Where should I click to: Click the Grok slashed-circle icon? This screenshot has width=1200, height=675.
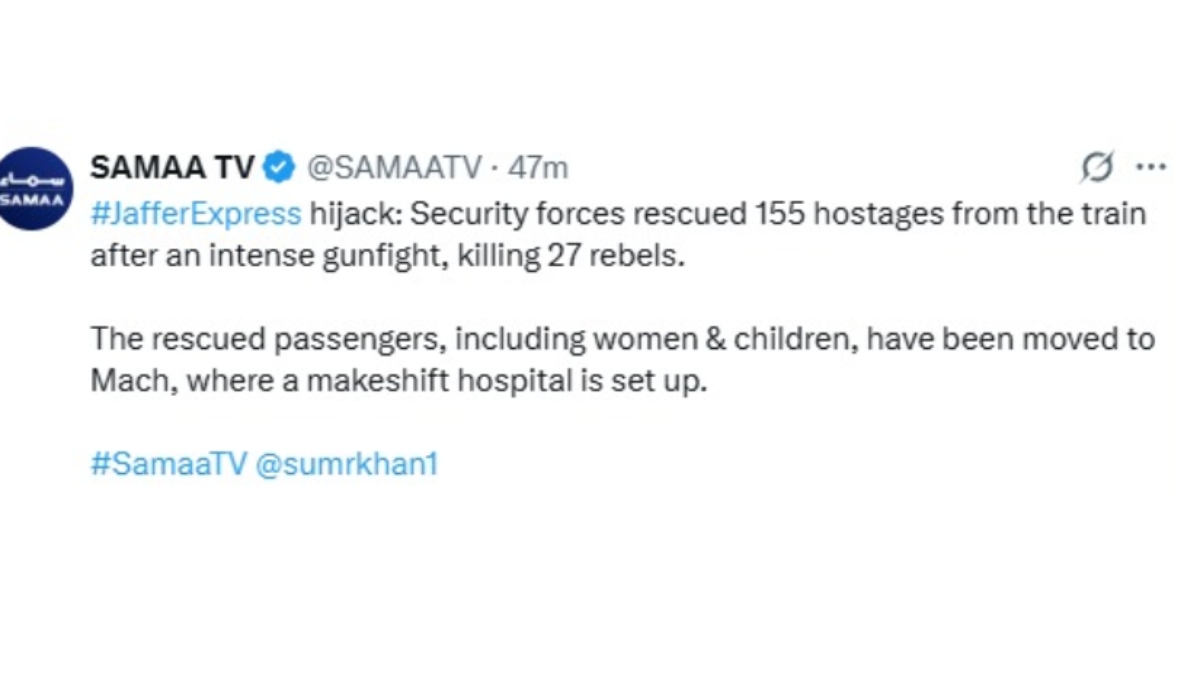1096,168
